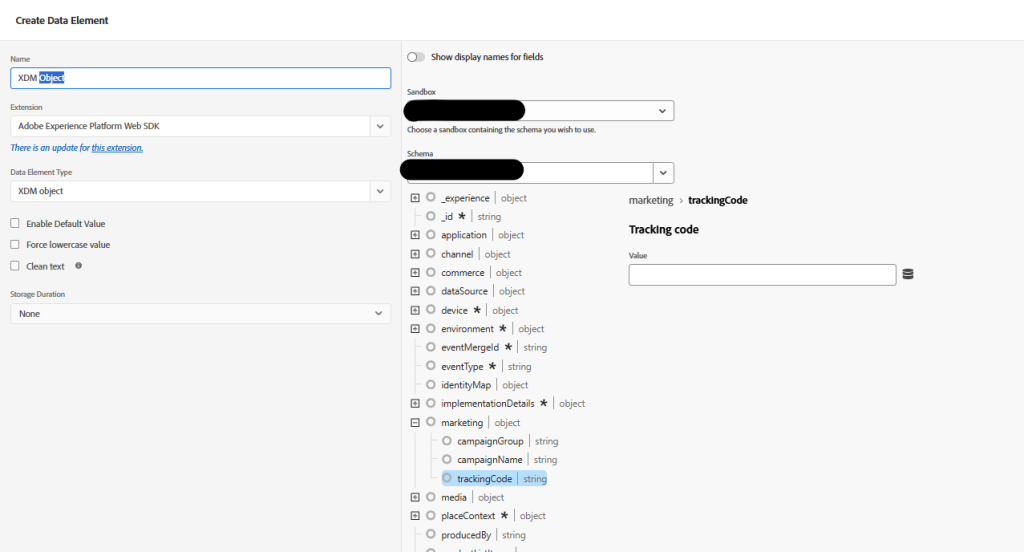Select the _experience radio circle
This screenshot has height=552, width=1024.
(x=430, y=197)
